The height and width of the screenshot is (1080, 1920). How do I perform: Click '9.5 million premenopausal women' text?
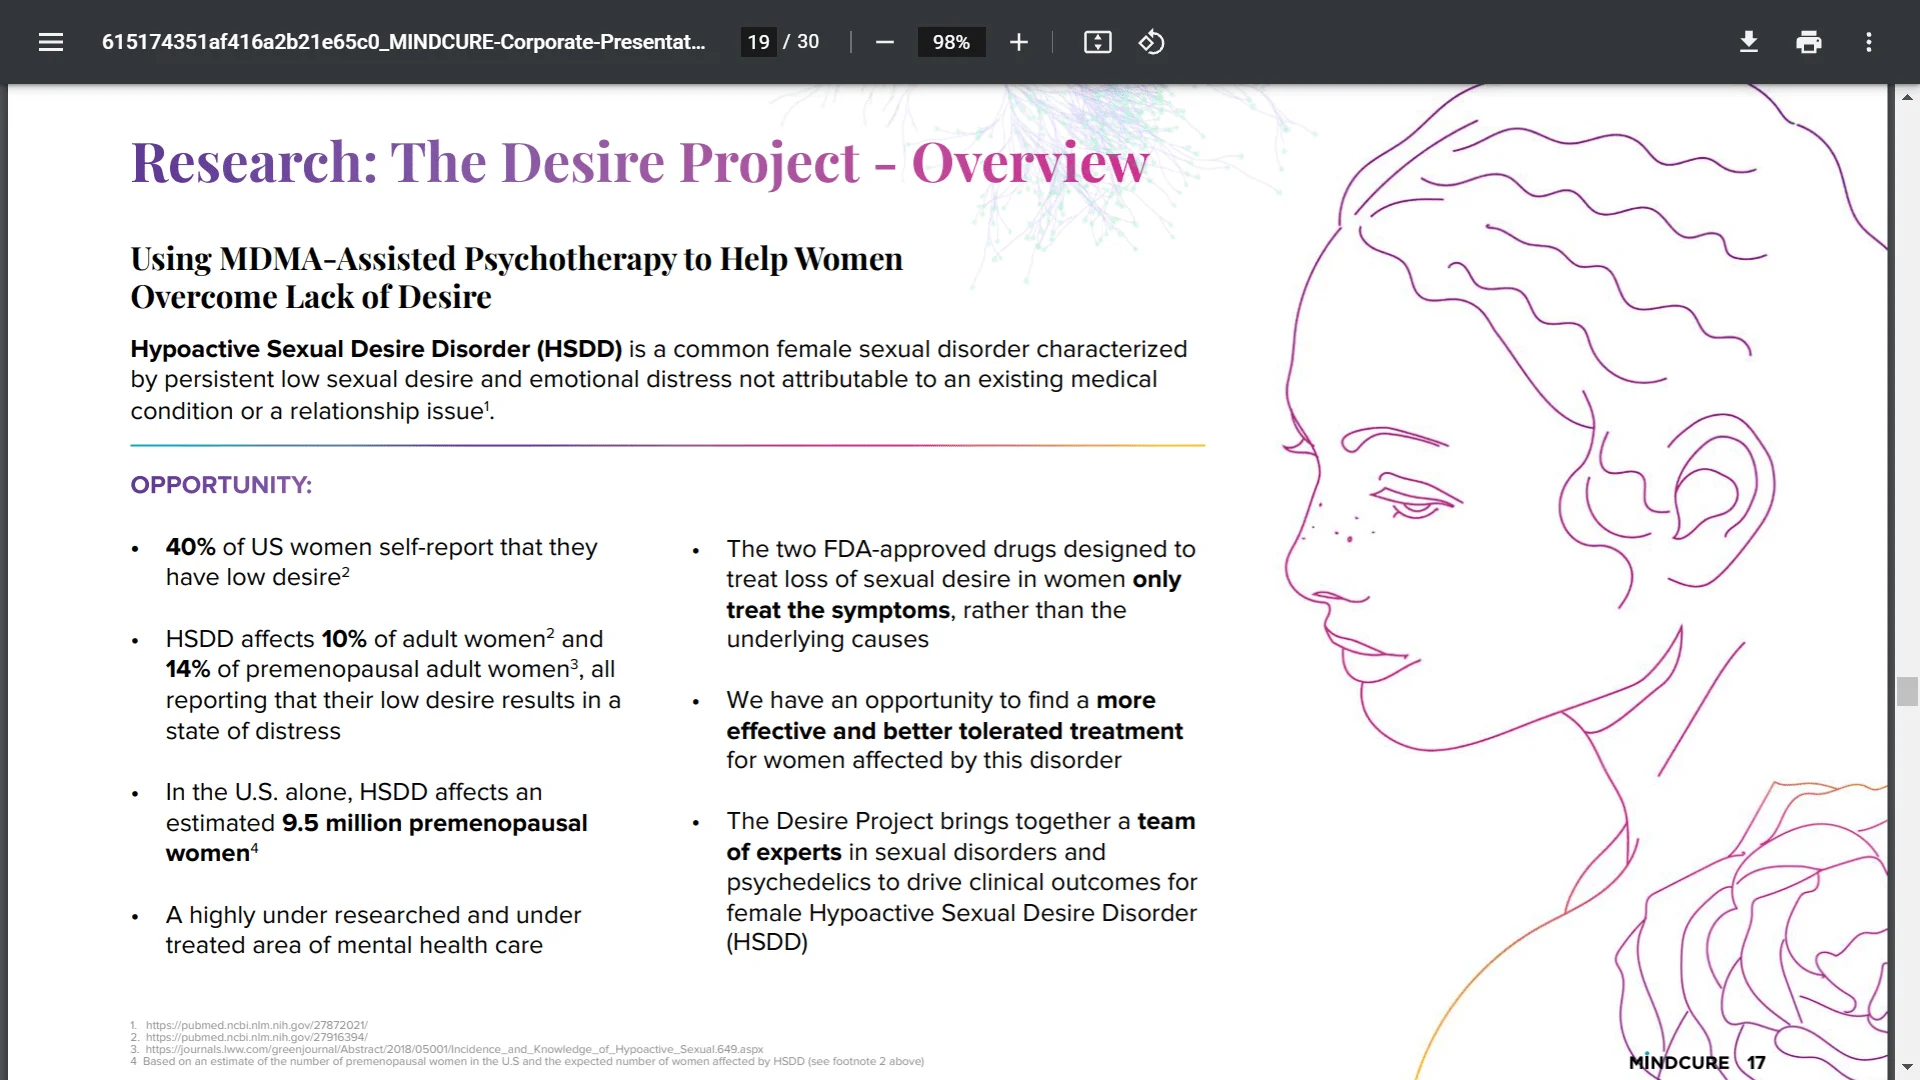pos(376,838)
